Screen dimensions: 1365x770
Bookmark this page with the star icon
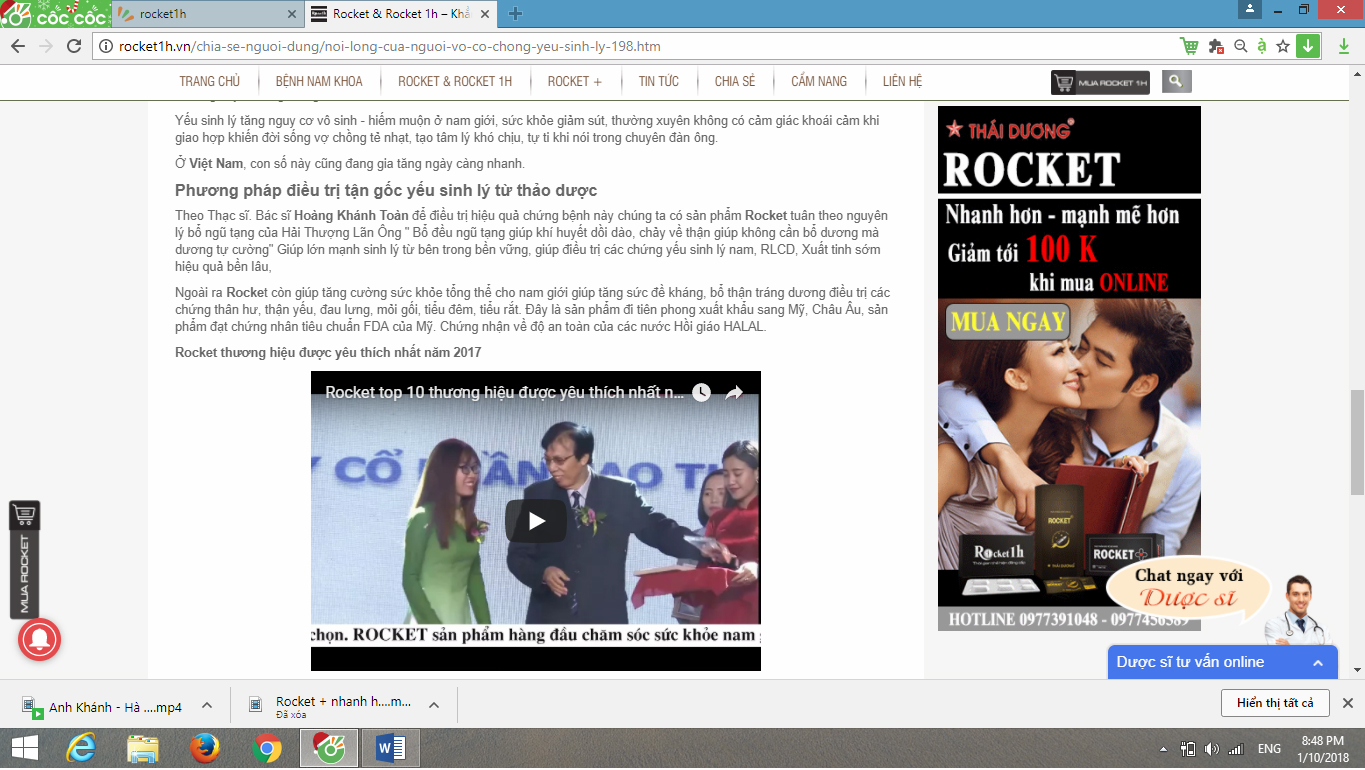coord(1283,46)
